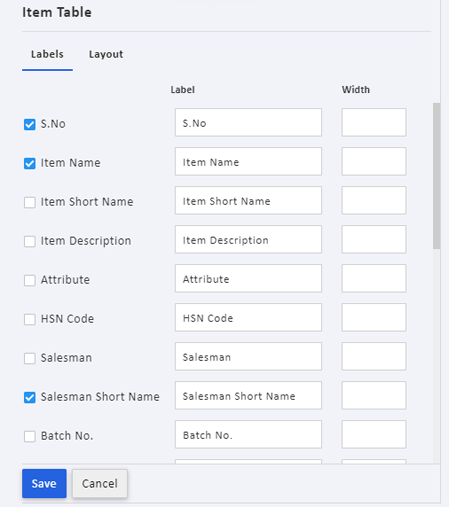This screenshot has height=507, width=449.
Task: Uncheck the S.No checkbox
Action: [30, 124]
